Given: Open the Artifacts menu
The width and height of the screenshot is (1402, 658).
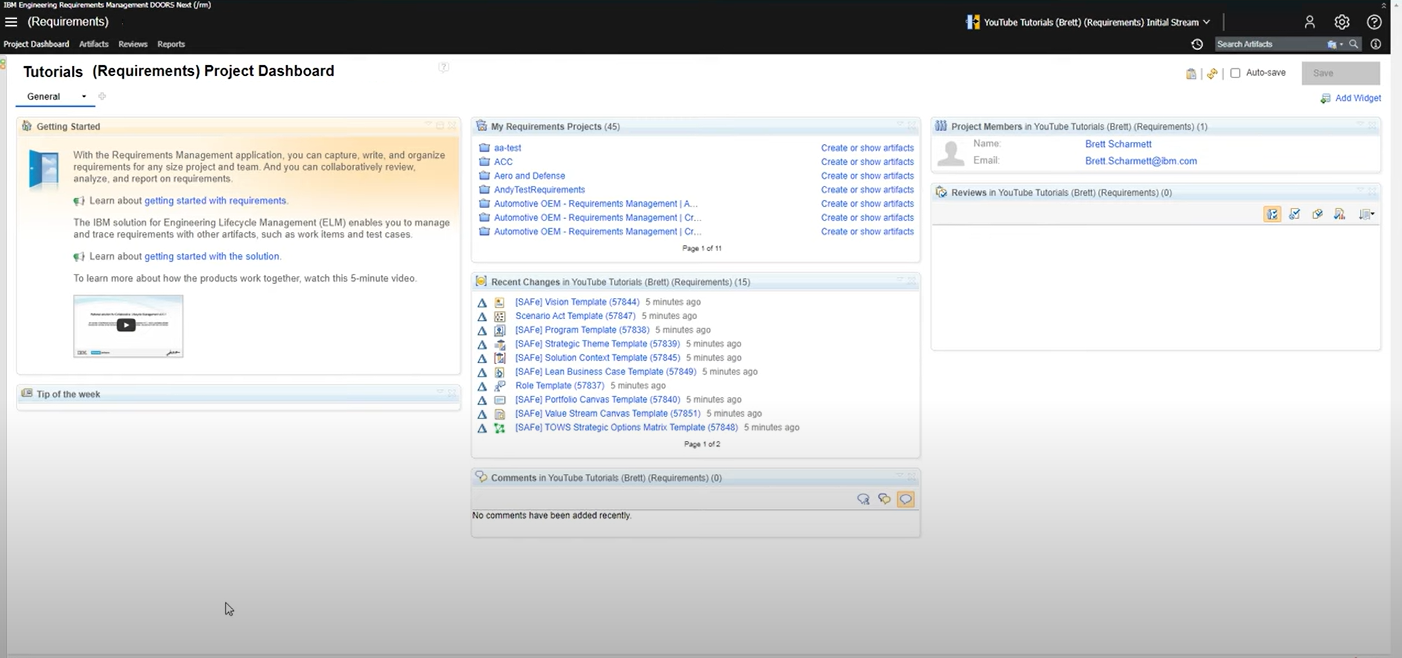Looking at the screenshot, I should click(x=94, y=44).
